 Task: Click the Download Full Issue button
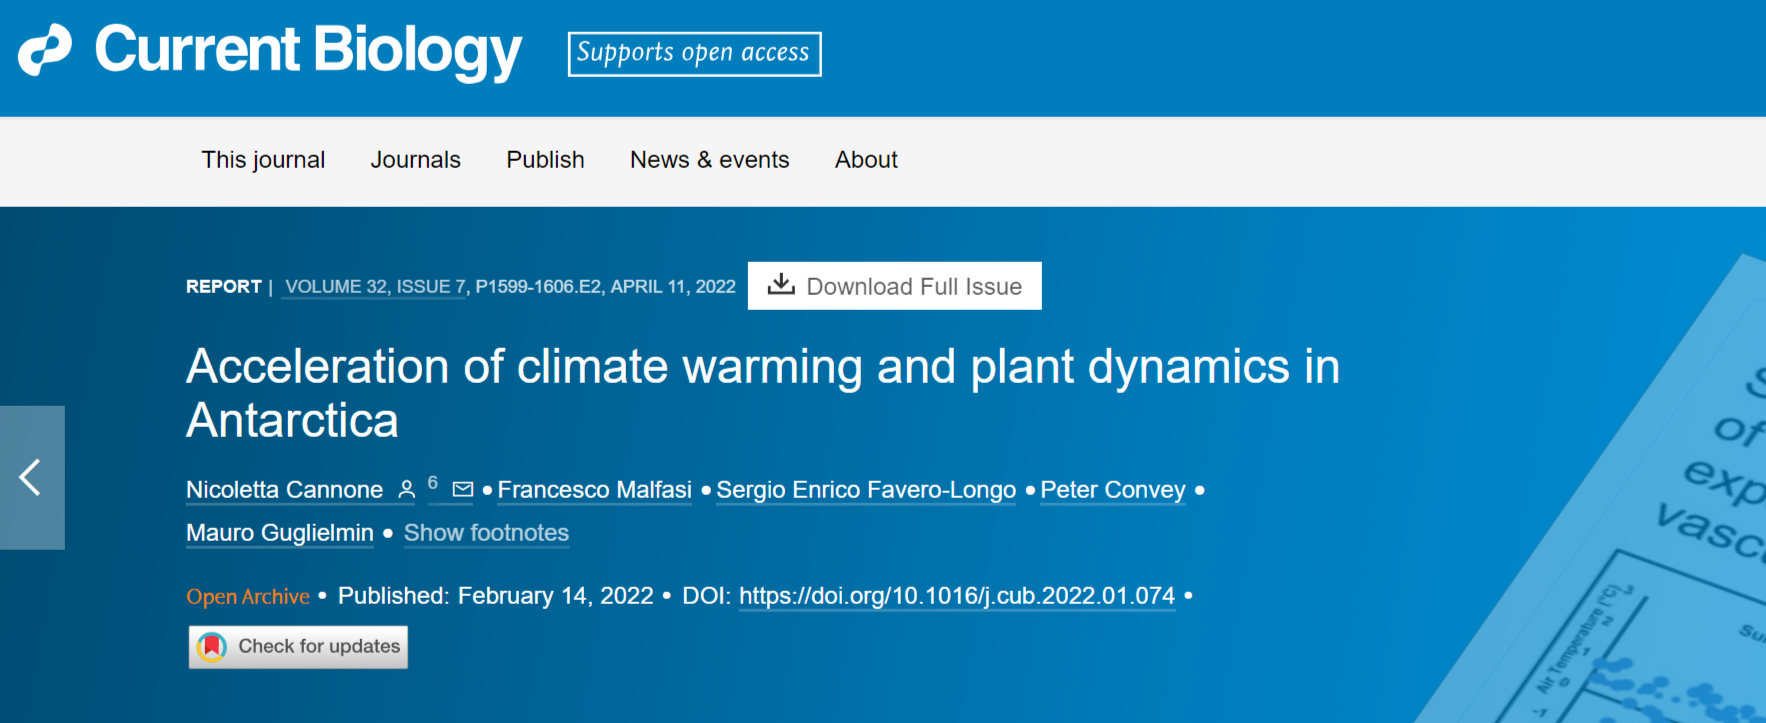895,286
